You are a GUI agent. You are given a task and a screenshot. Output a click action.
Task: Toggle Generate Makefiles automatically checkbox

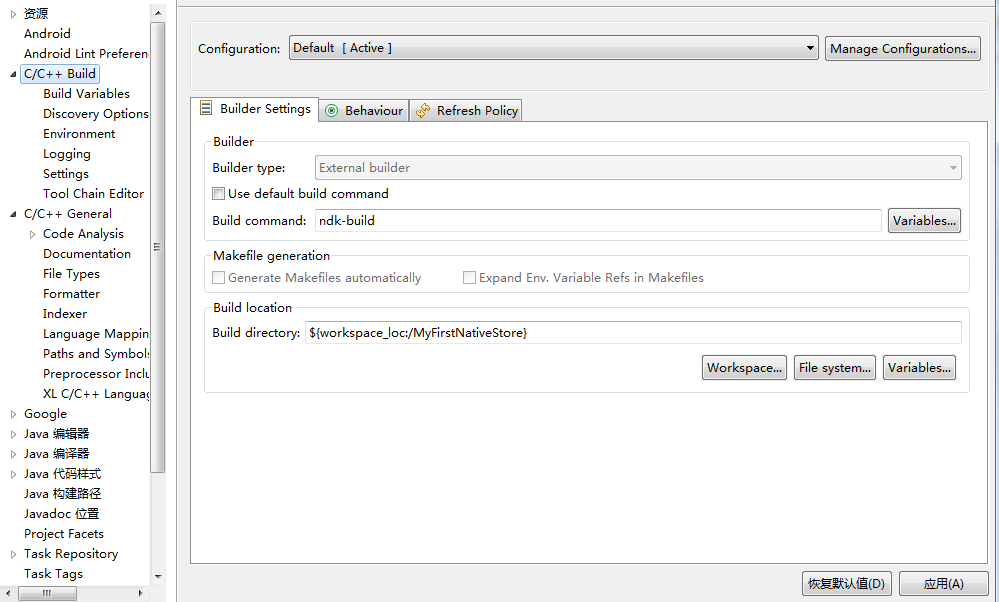tap(219, 278)
